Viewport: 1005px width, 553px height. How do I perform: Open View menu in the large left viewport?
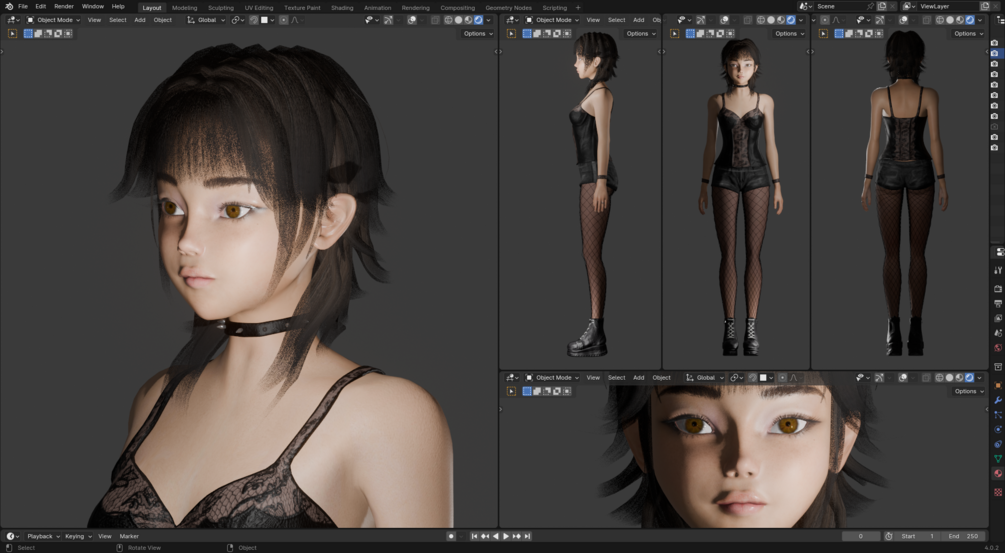[x=94, y=20]
